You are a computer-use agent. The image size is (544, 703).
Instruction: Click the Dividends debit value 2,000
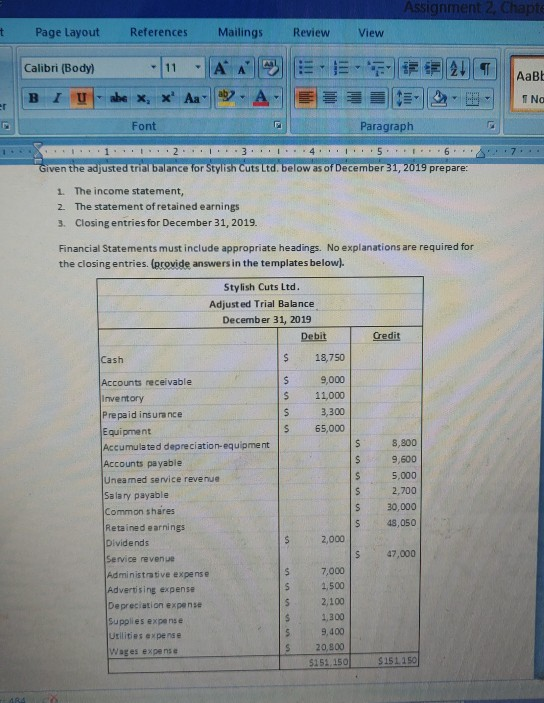pos(333,539)
